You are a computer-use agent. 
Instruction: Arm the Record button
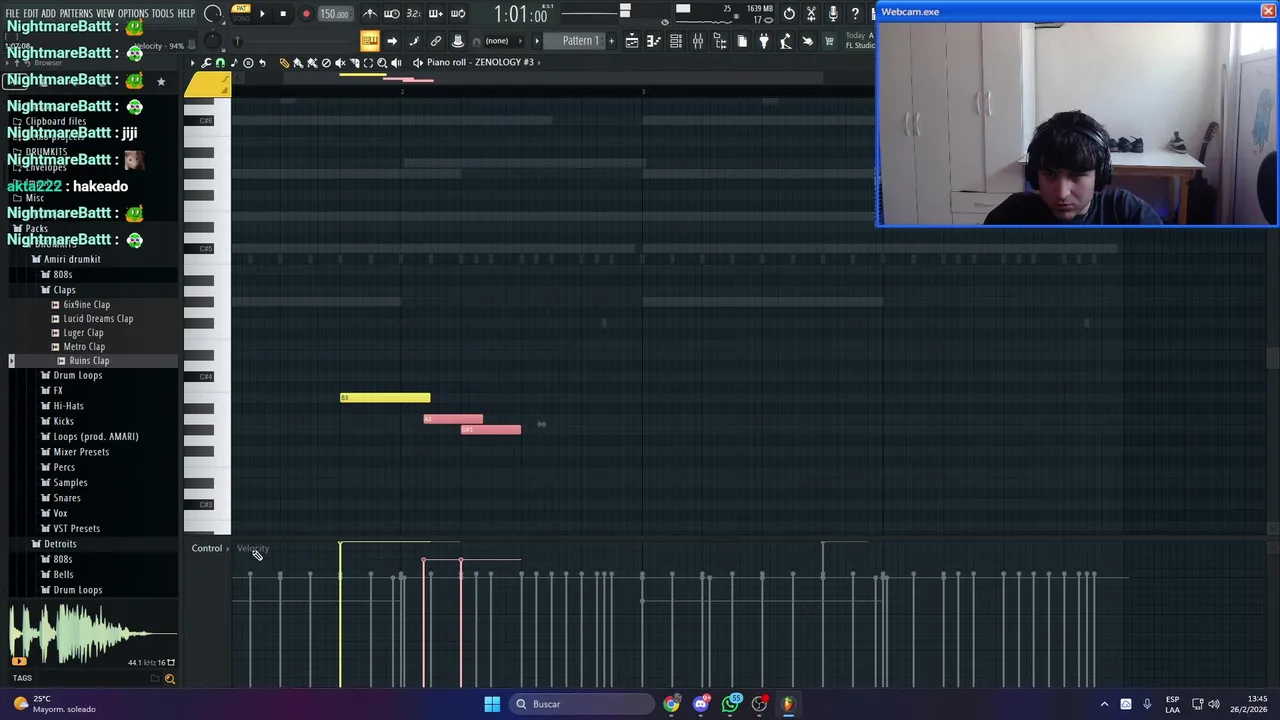[306, 14]
